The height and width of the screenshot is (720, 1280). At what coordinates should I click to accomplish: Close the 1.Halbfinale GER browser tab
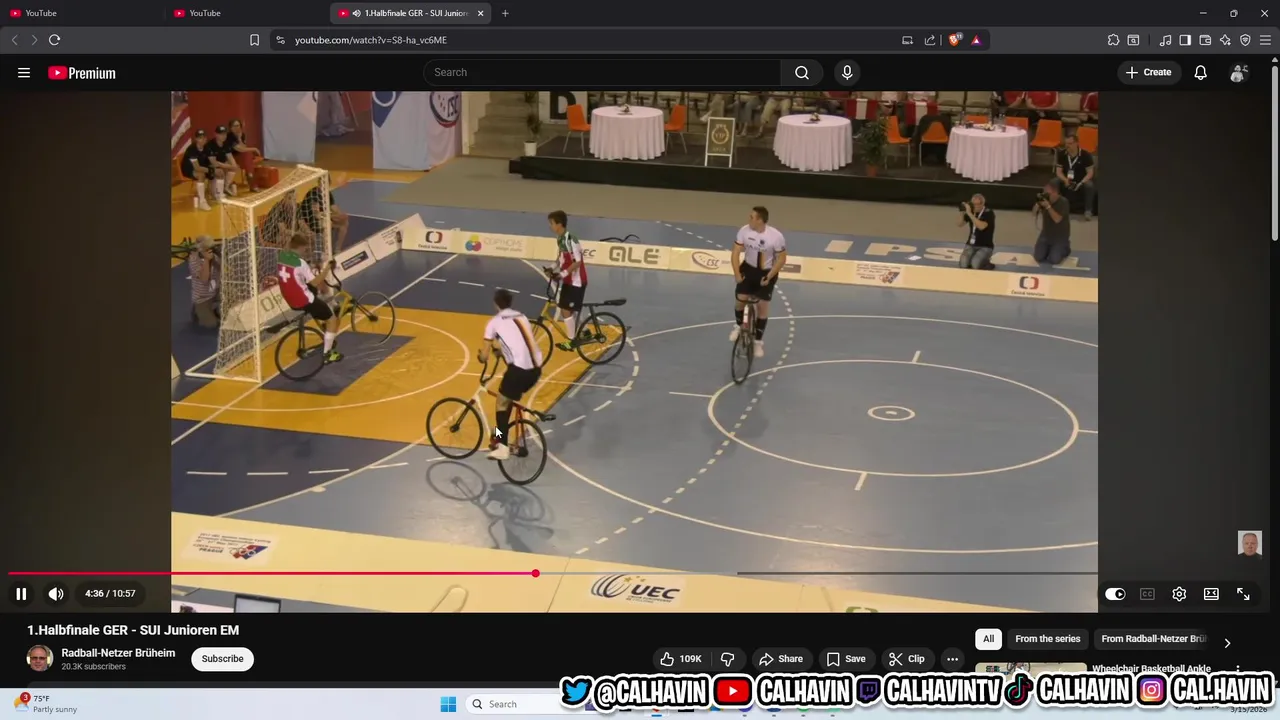tap(480, 13)
